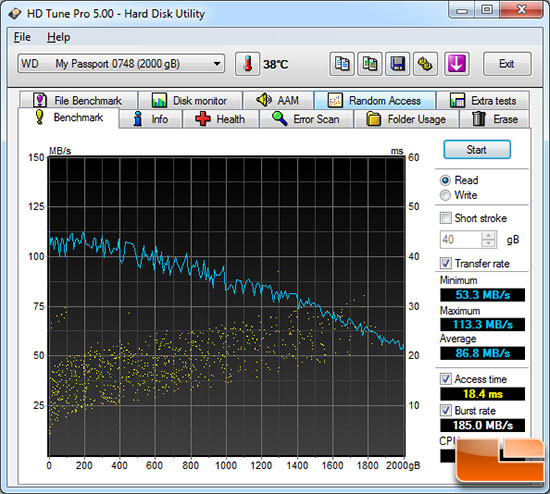Open the Health tab
The width and height of the screenshot is (550, 494).
(221, 119)
